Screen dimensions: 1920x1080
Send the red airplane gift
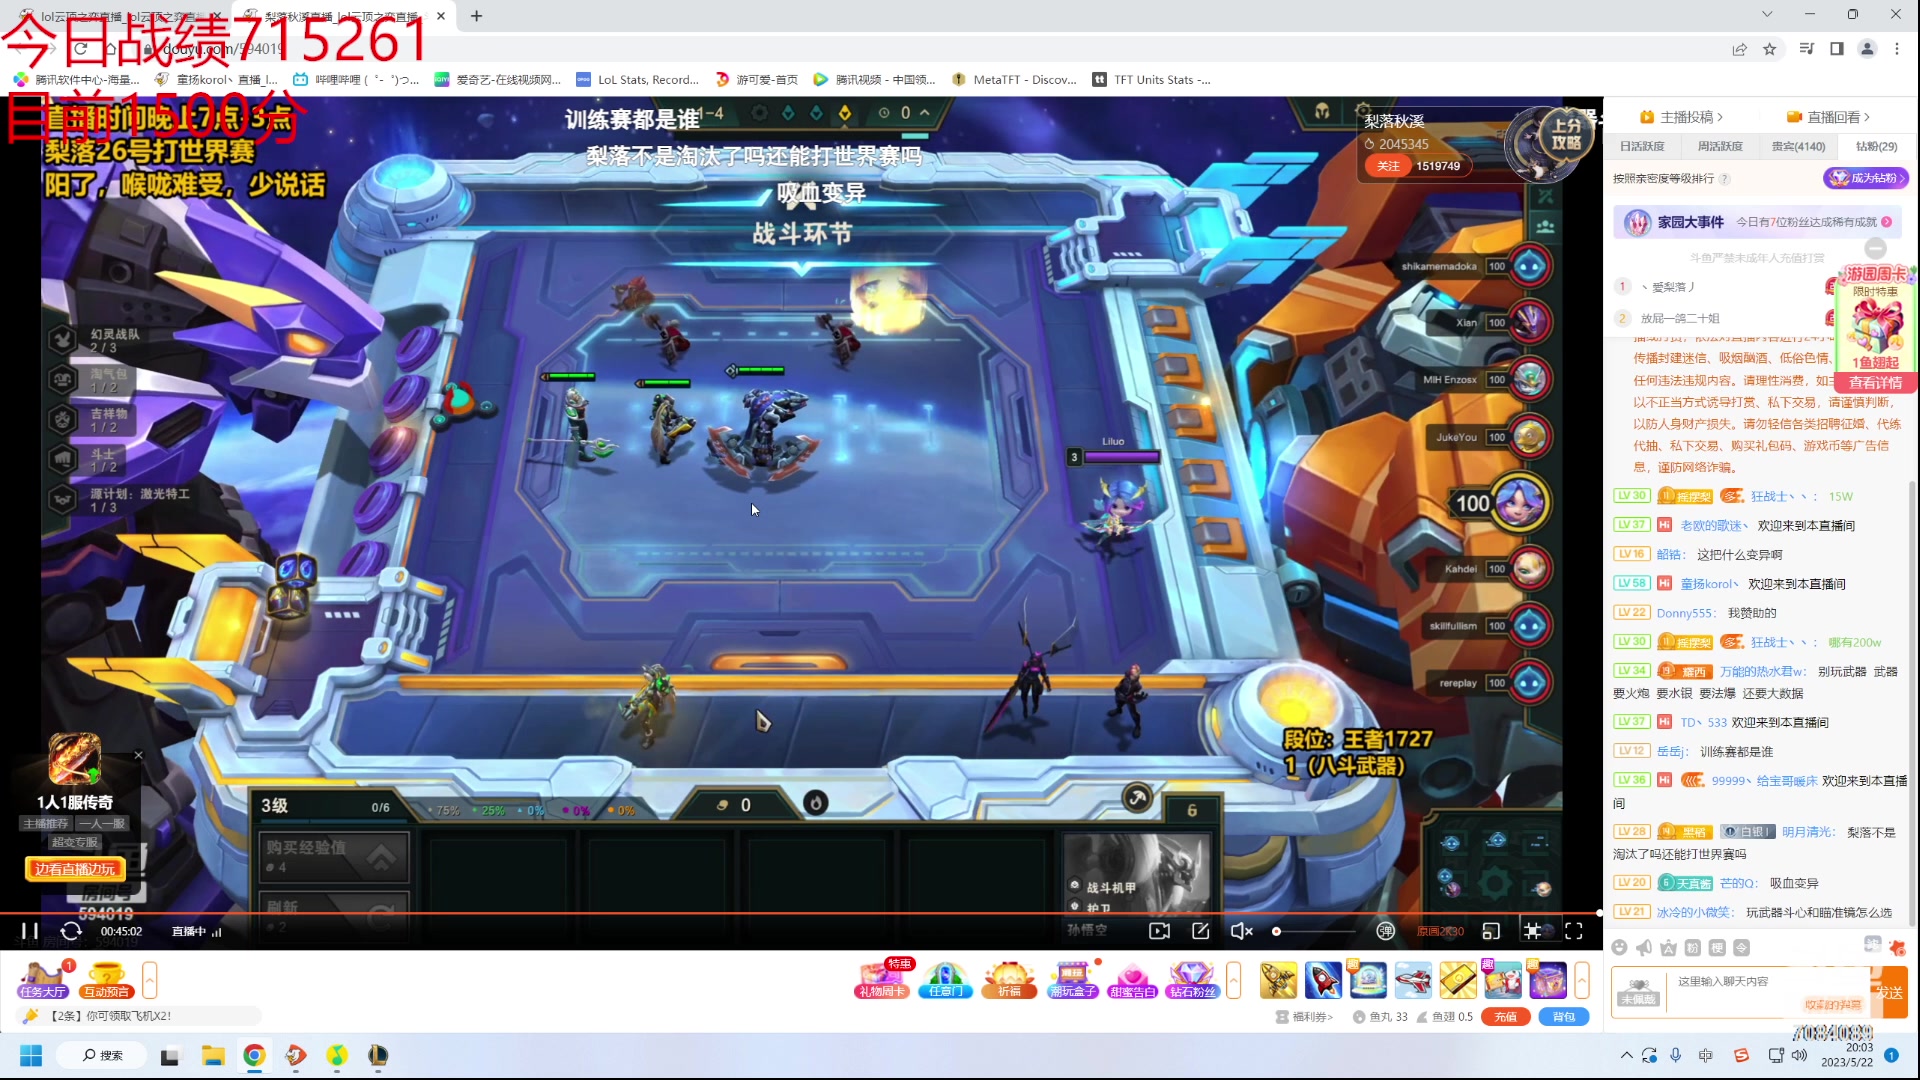tap(1413, 980)
